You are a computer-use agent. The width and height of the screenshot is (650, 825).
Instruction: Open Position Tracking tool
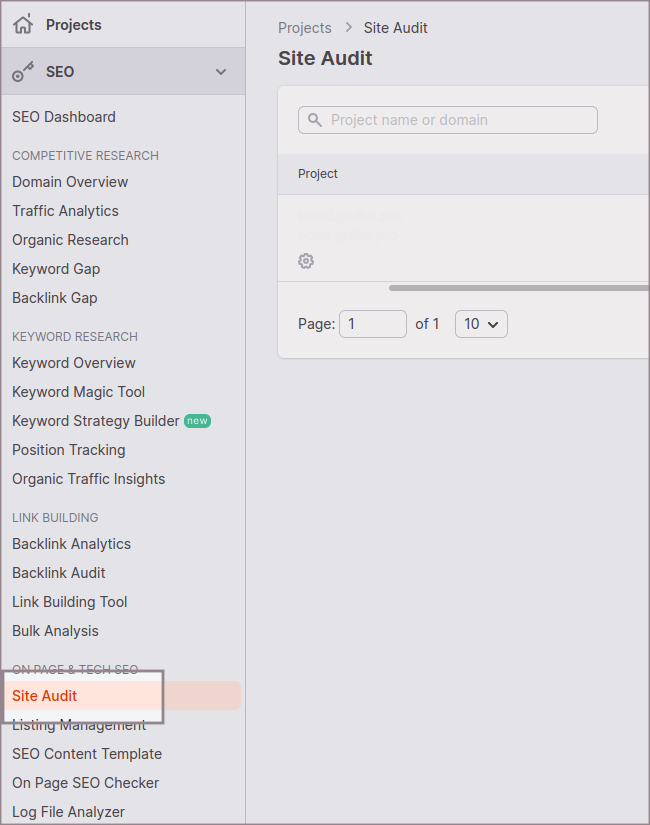69,450
